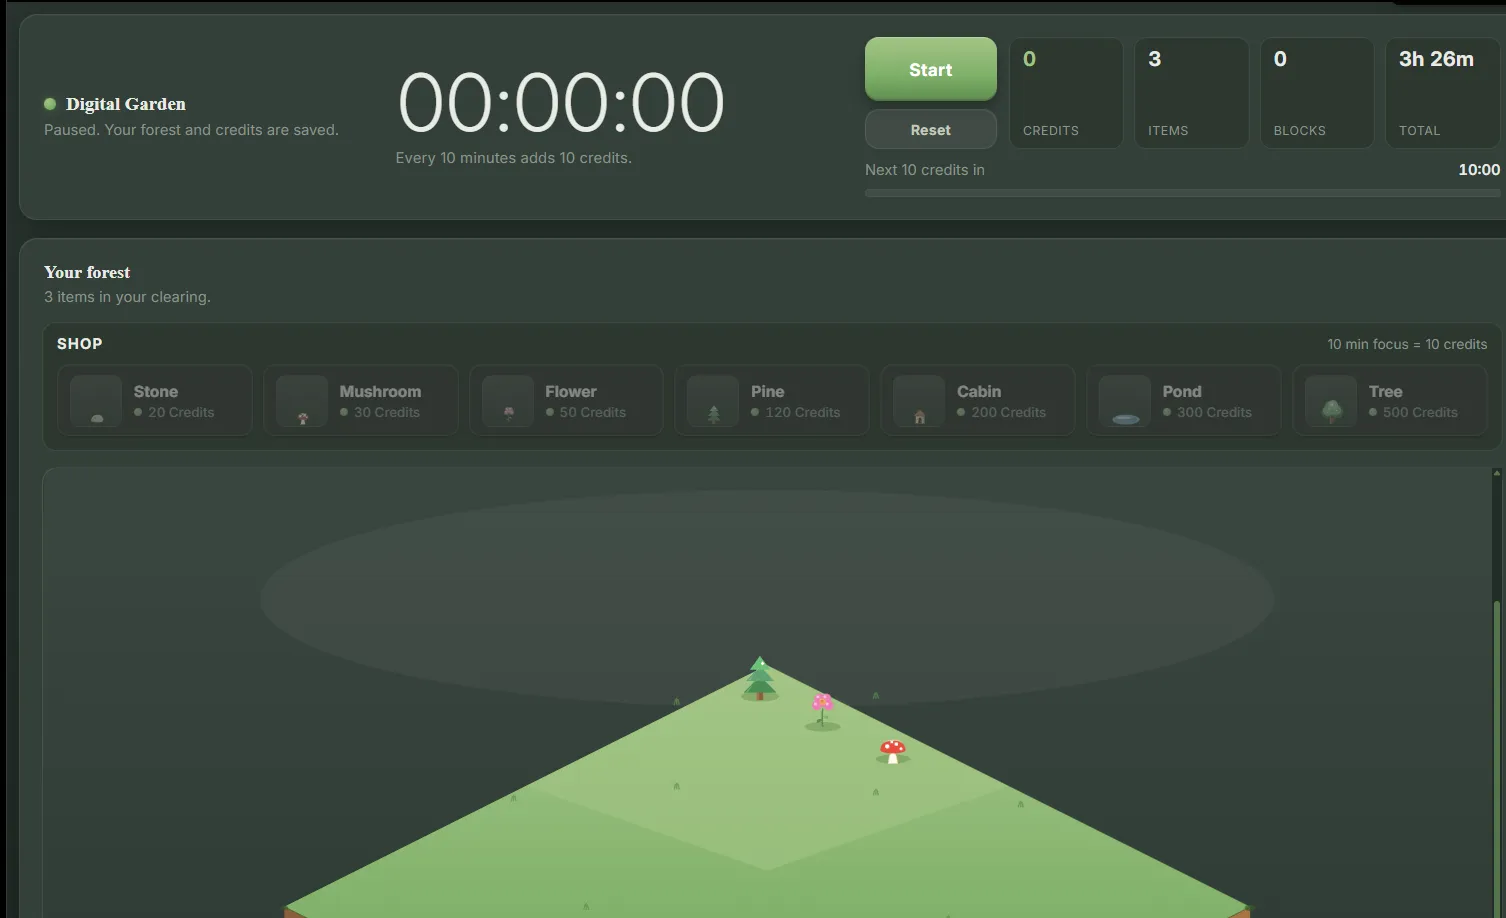This screenshot has width=1506, height=918.
Task: Buy Mushroom for 30 Credits
Action: point(361,401)
